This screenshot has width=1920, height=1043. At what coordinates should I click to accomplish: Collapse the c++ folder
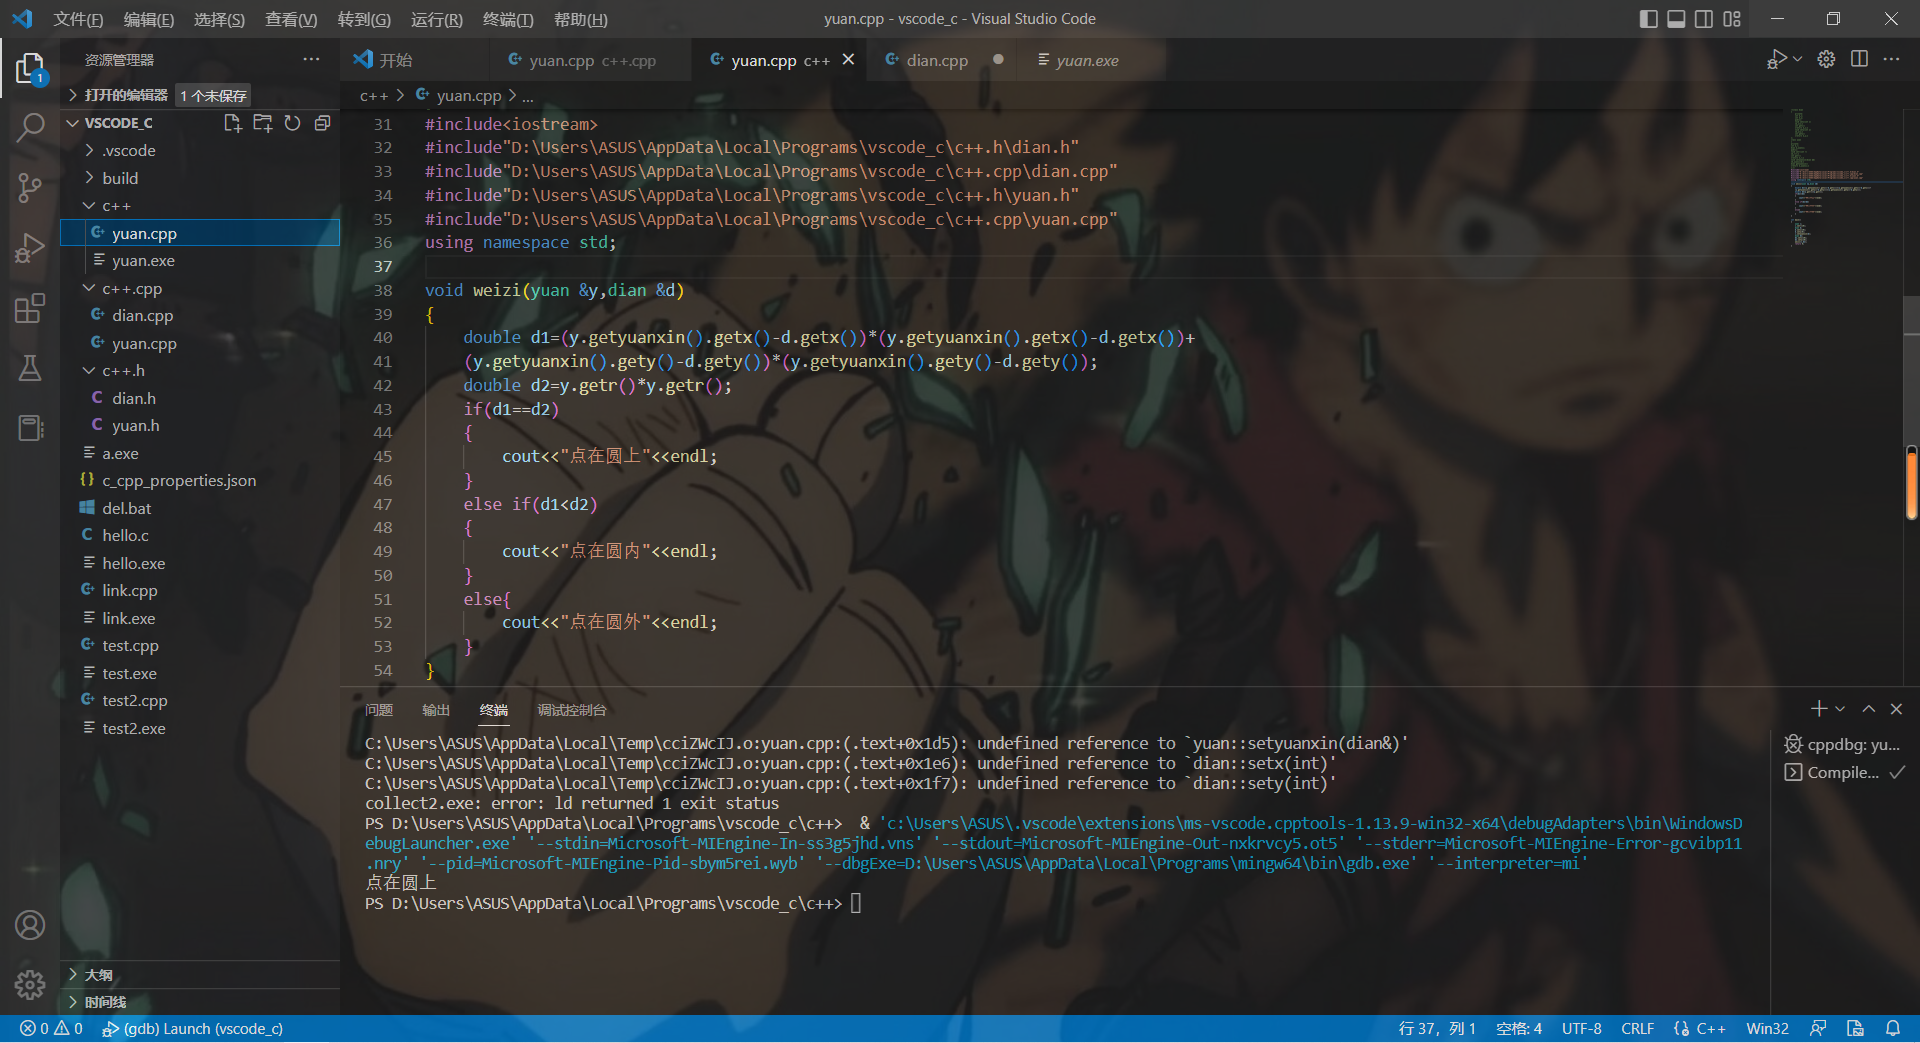116,206
